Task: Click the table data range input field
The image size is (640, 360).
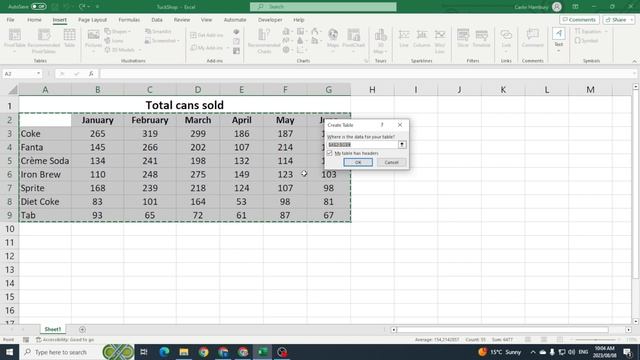Action: 362,144
